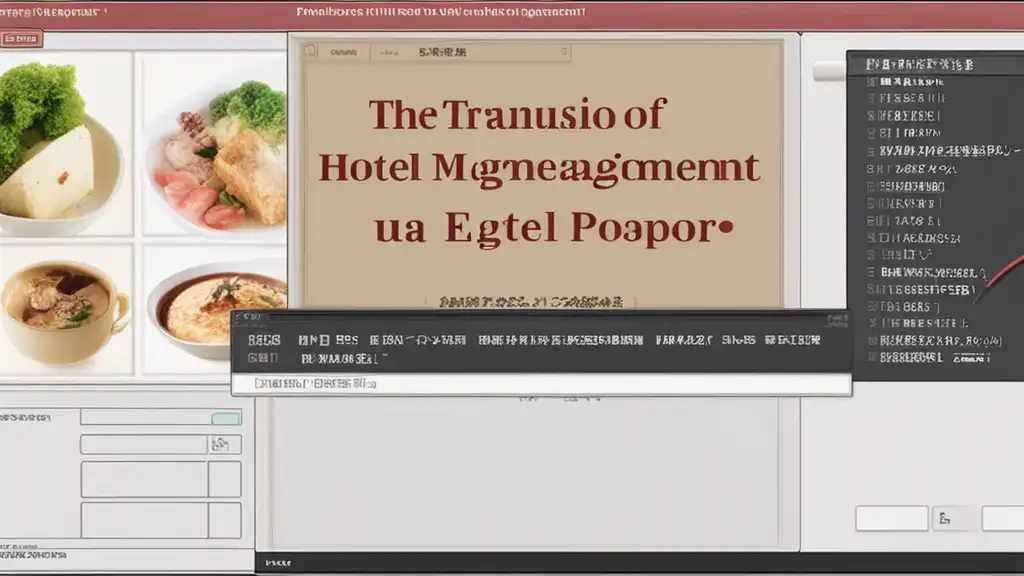1024x576 pixels.
Task: Click the small icon between the lower-right blank buttons
Action: tap(944, 519)
